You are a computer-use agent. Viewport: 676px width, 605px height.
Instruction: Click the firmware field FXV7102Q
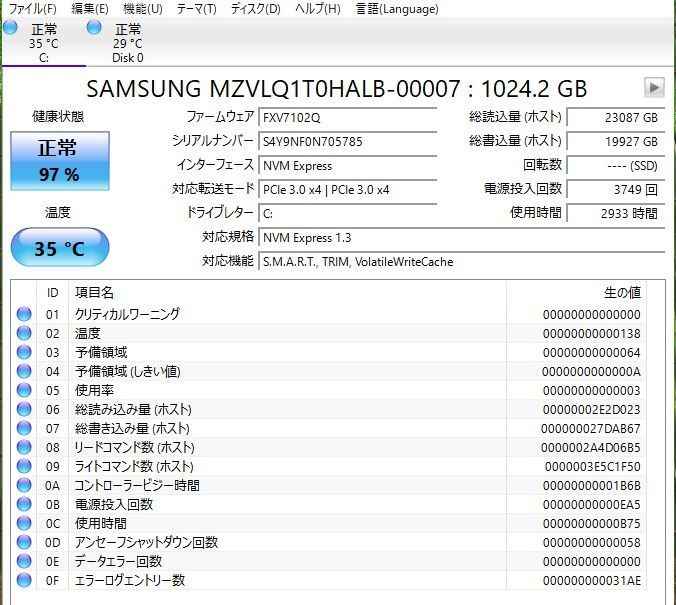click(347, 118)
